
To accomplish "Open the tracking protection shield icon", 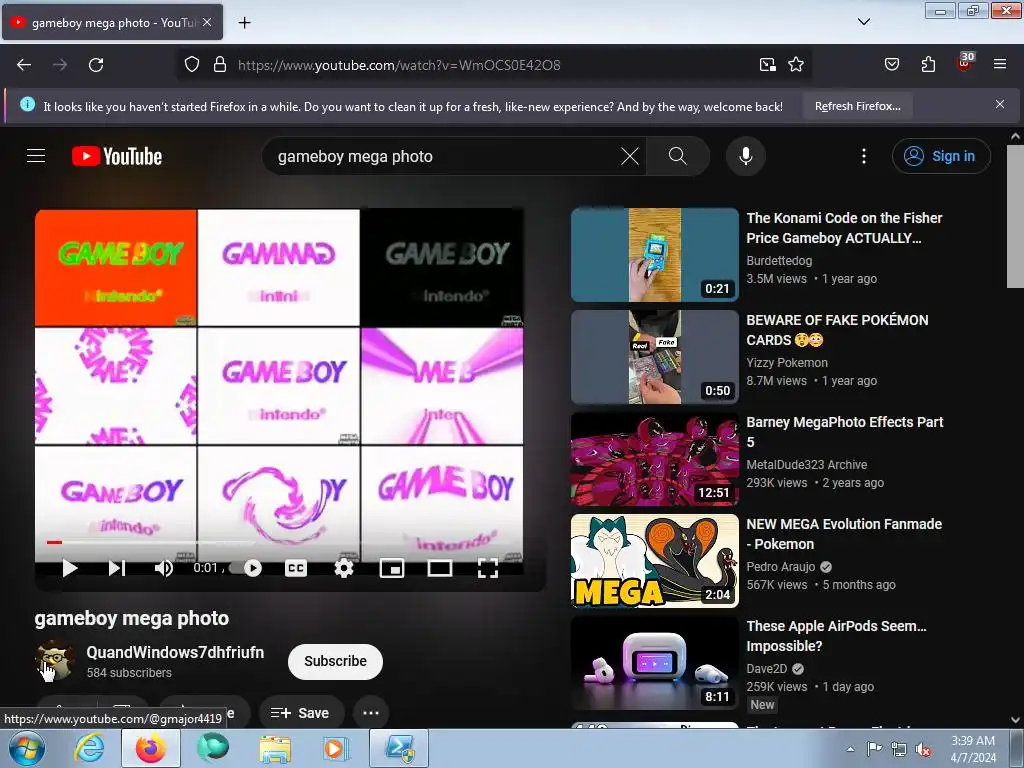I will point(191,65).
